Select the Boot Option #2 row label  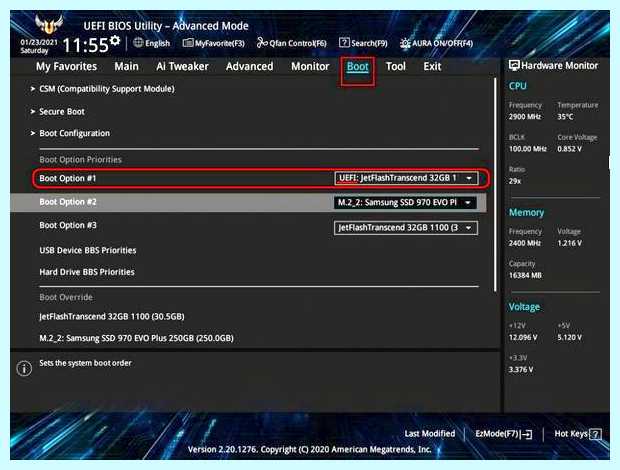[68, 202]
